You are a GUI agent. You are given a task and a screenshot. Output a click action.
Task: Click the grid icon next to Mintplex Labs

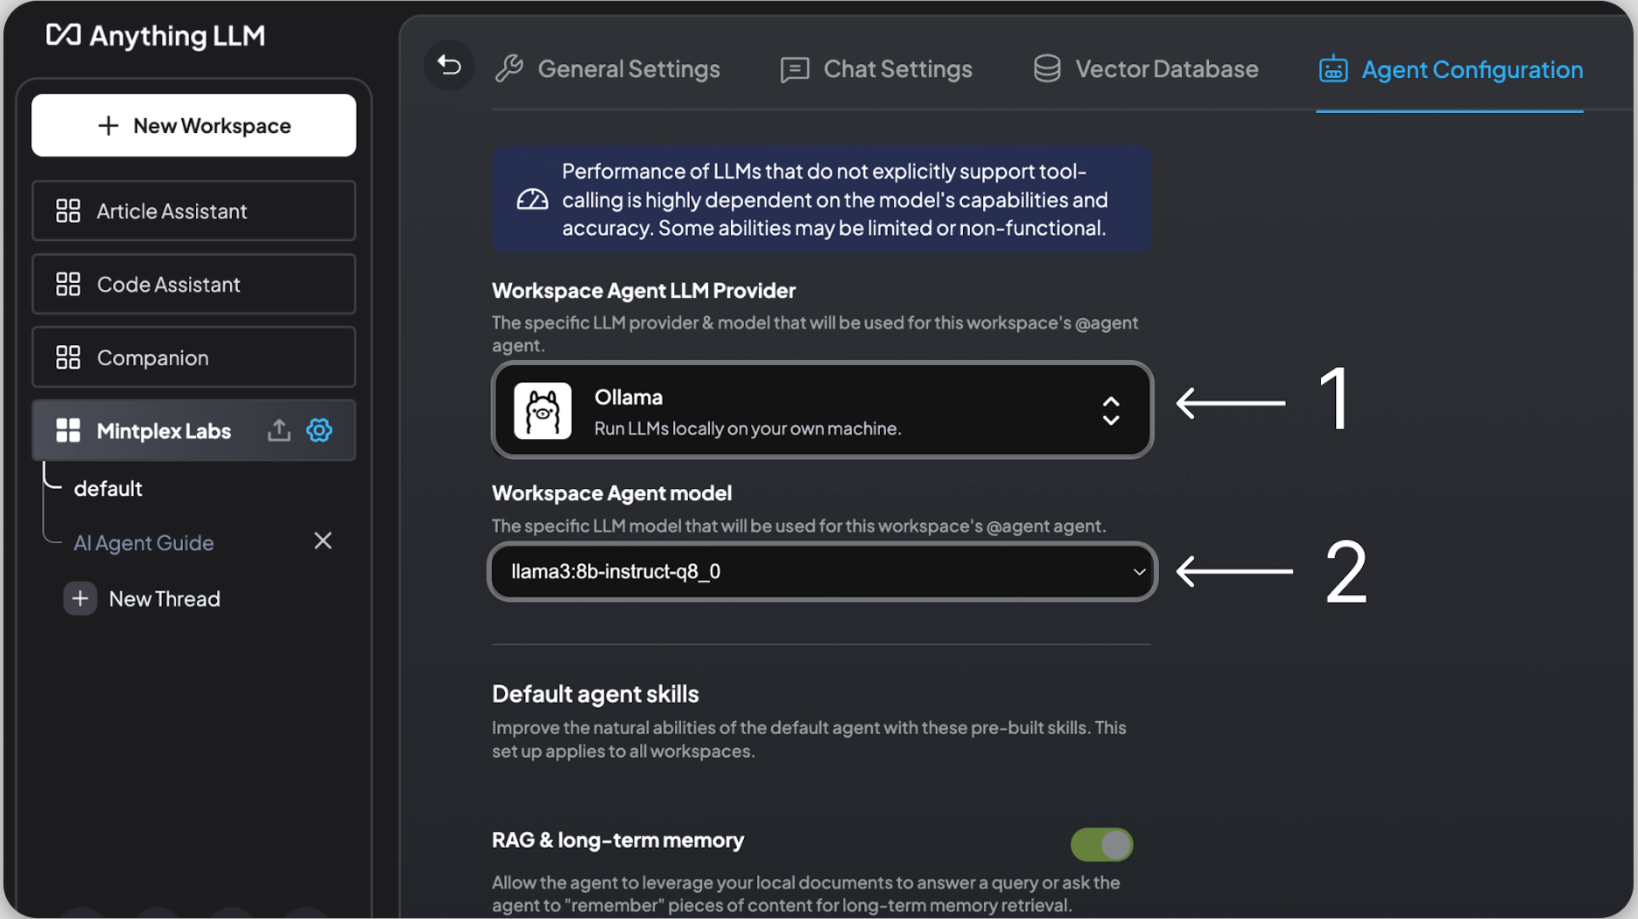(68, 431)
